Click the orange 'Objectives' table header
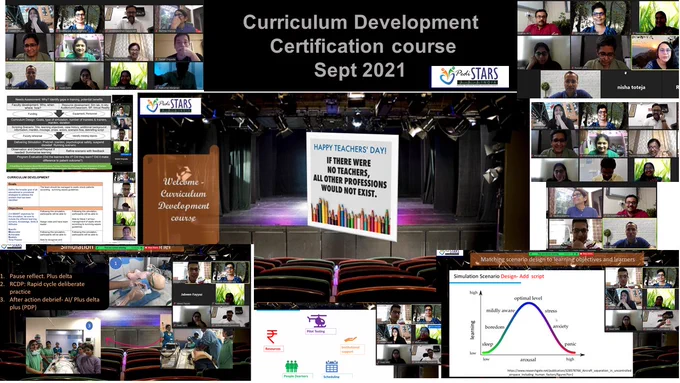The height and width of the screenshot is (383, 680). [x=55, y=208]
